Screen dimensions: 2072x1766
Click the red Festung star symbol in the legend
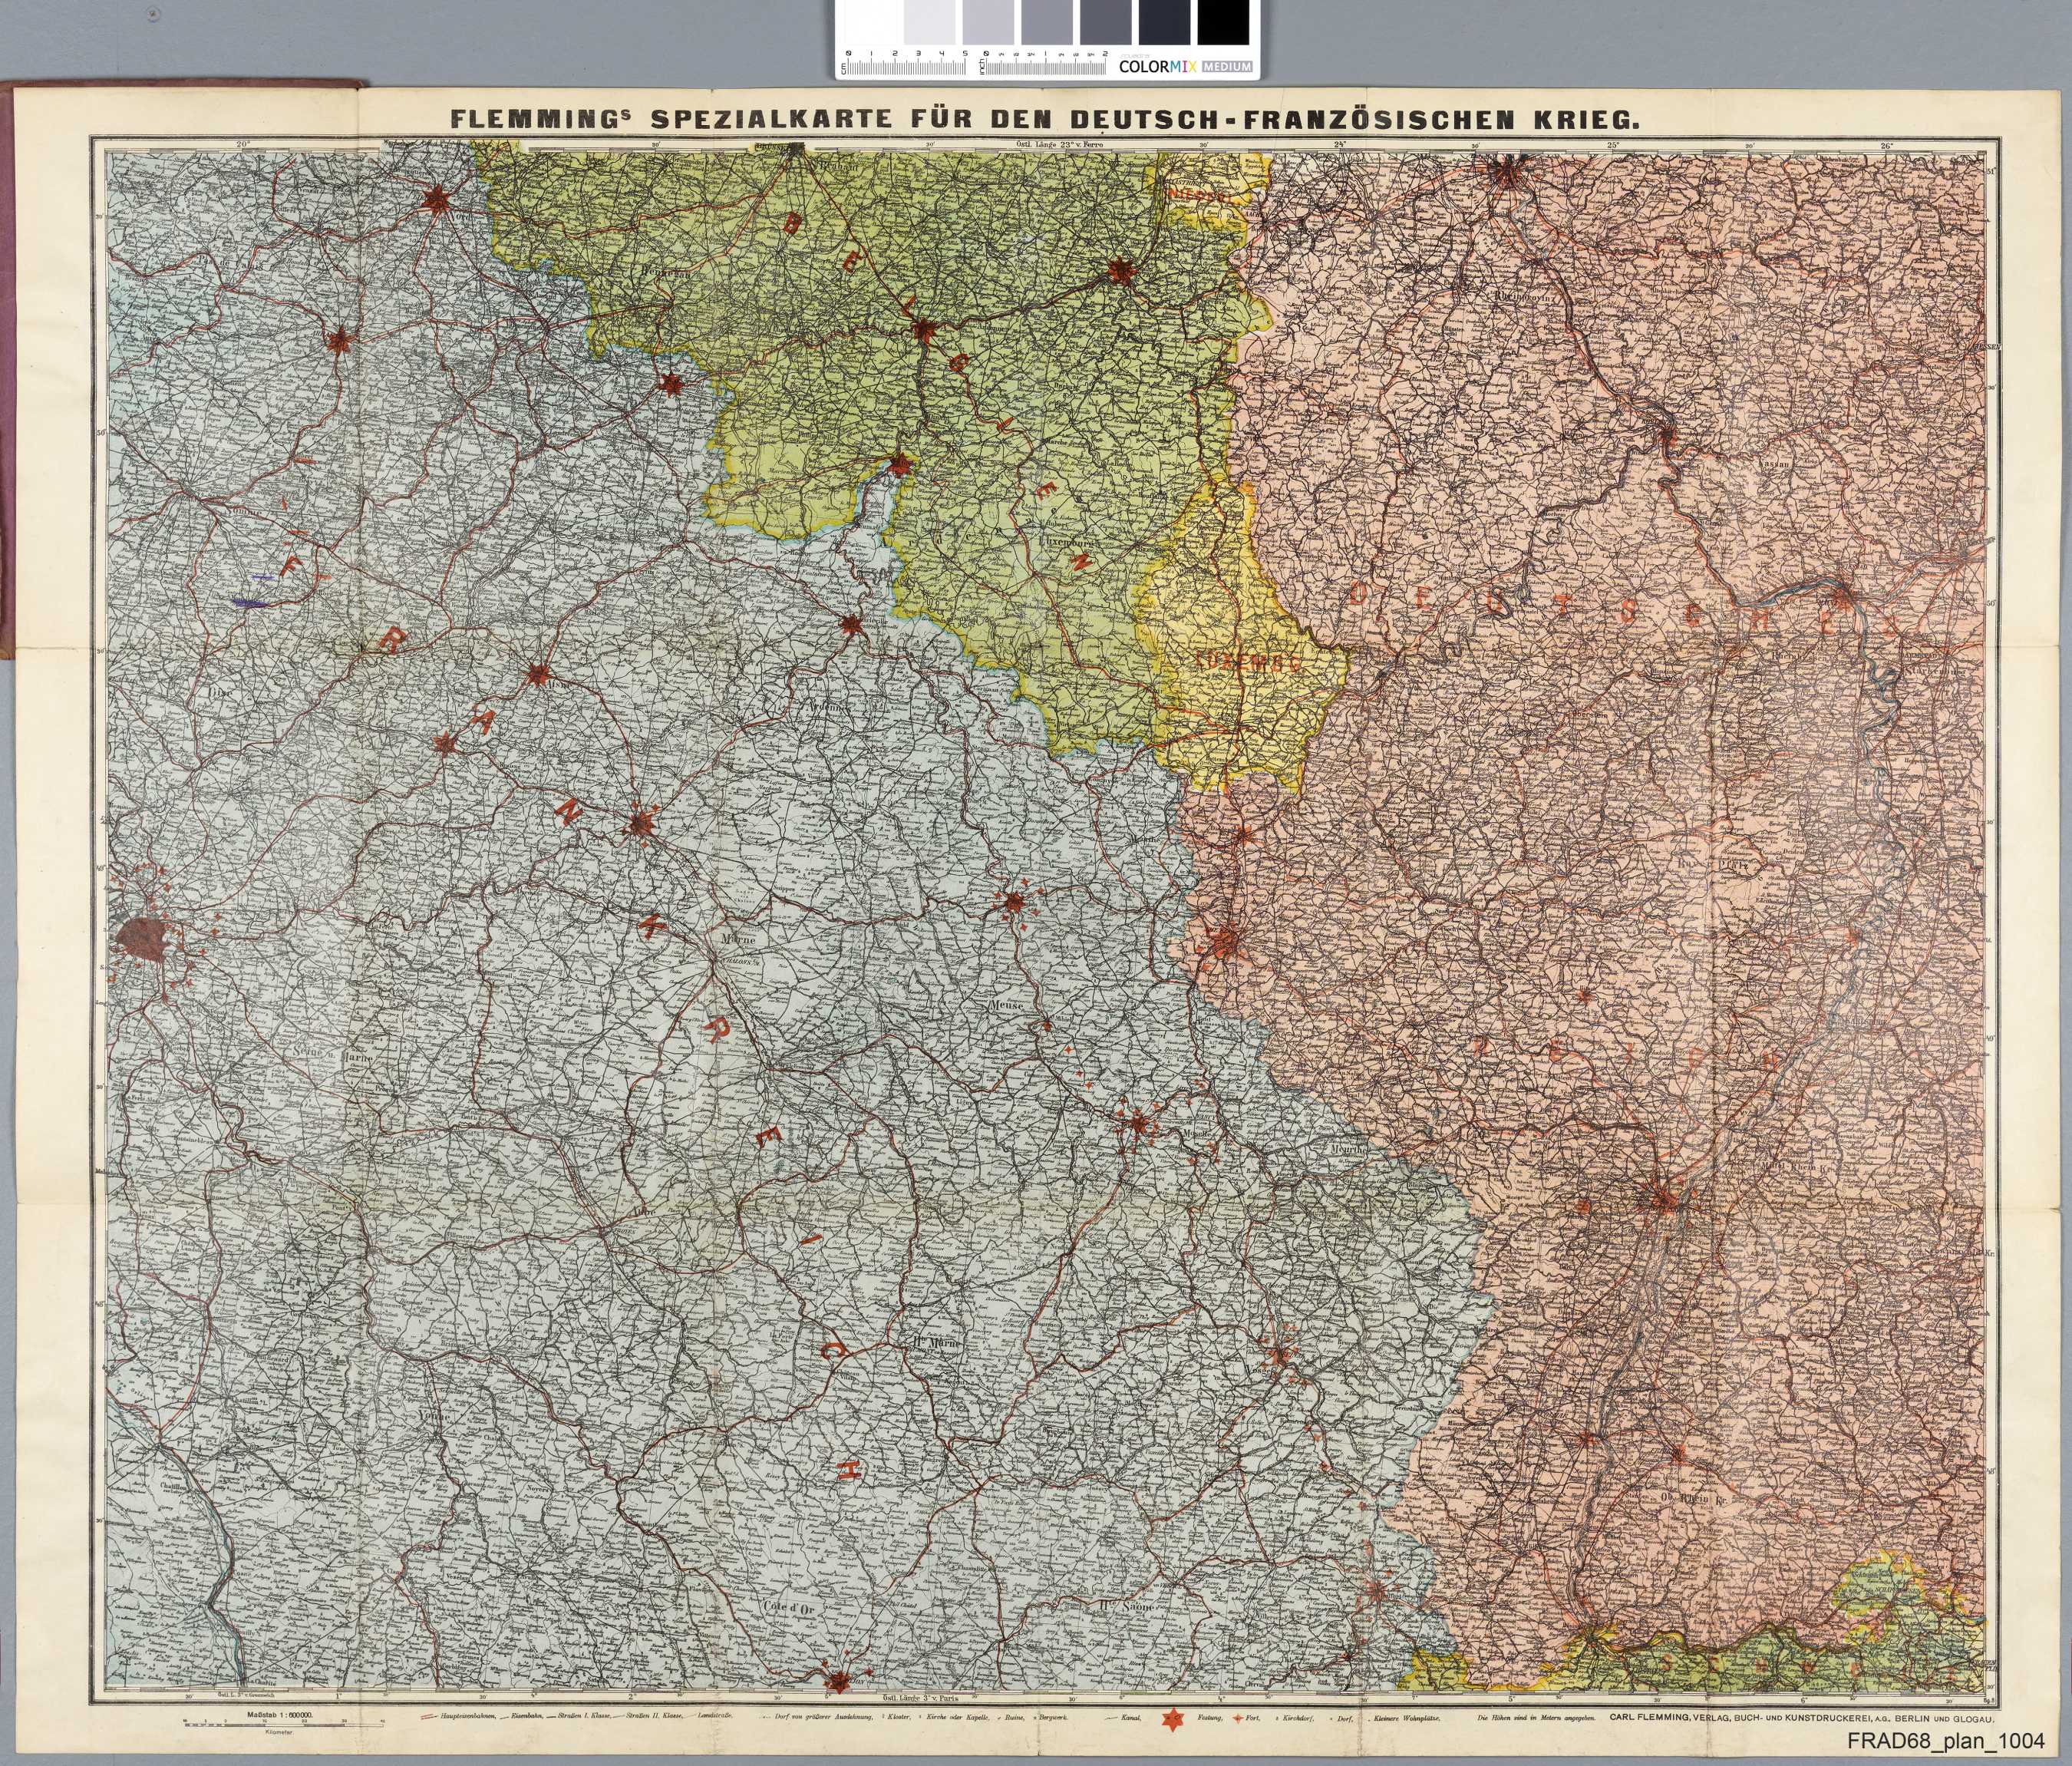click(1173, 1720)
